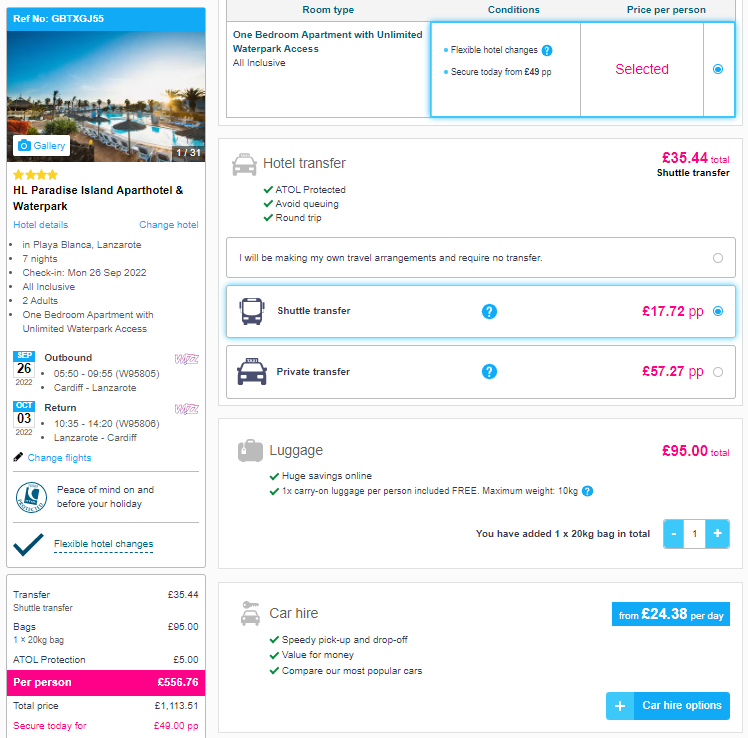This screenshot has width=748, height=738.
Task: Click the checkmark icon beside Flexible hotel changes
Action: pos(28,544)
